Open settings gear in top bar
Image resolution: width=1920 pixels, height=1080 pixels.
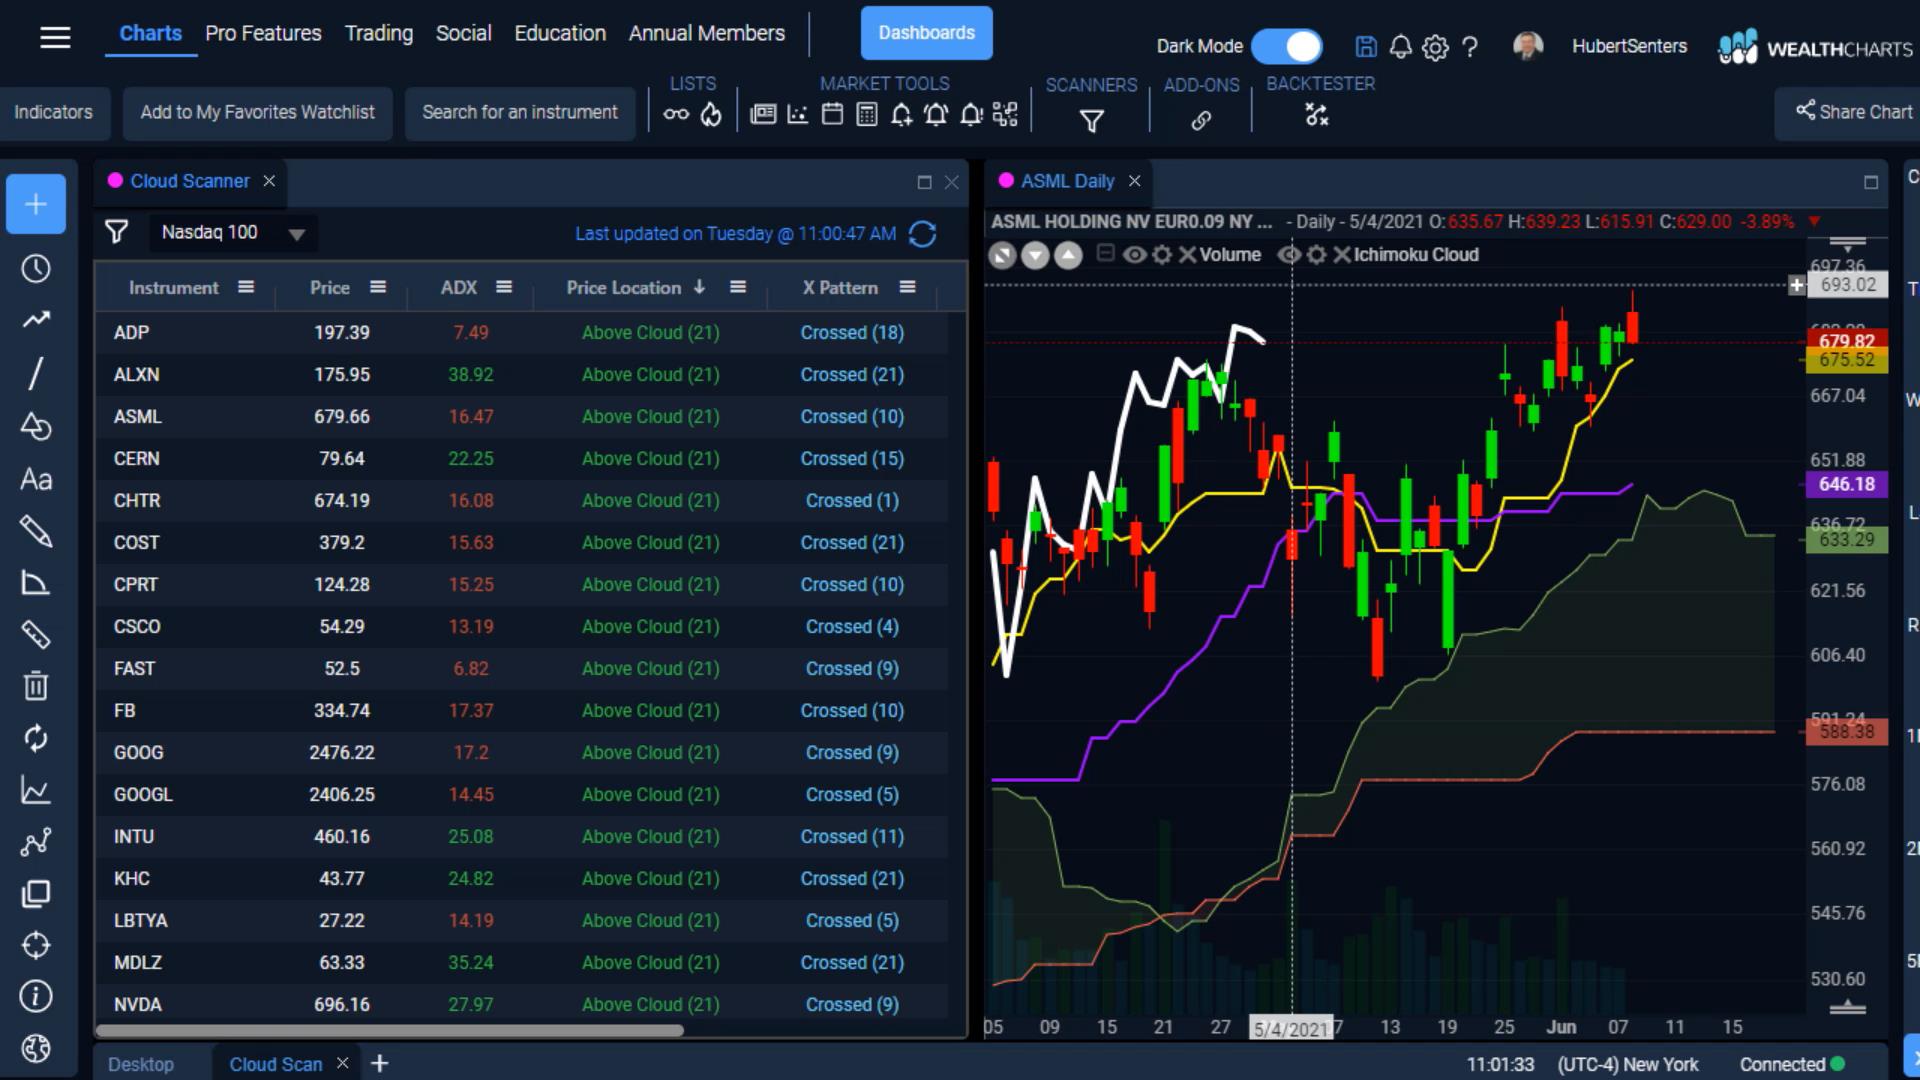point(1435,47)
